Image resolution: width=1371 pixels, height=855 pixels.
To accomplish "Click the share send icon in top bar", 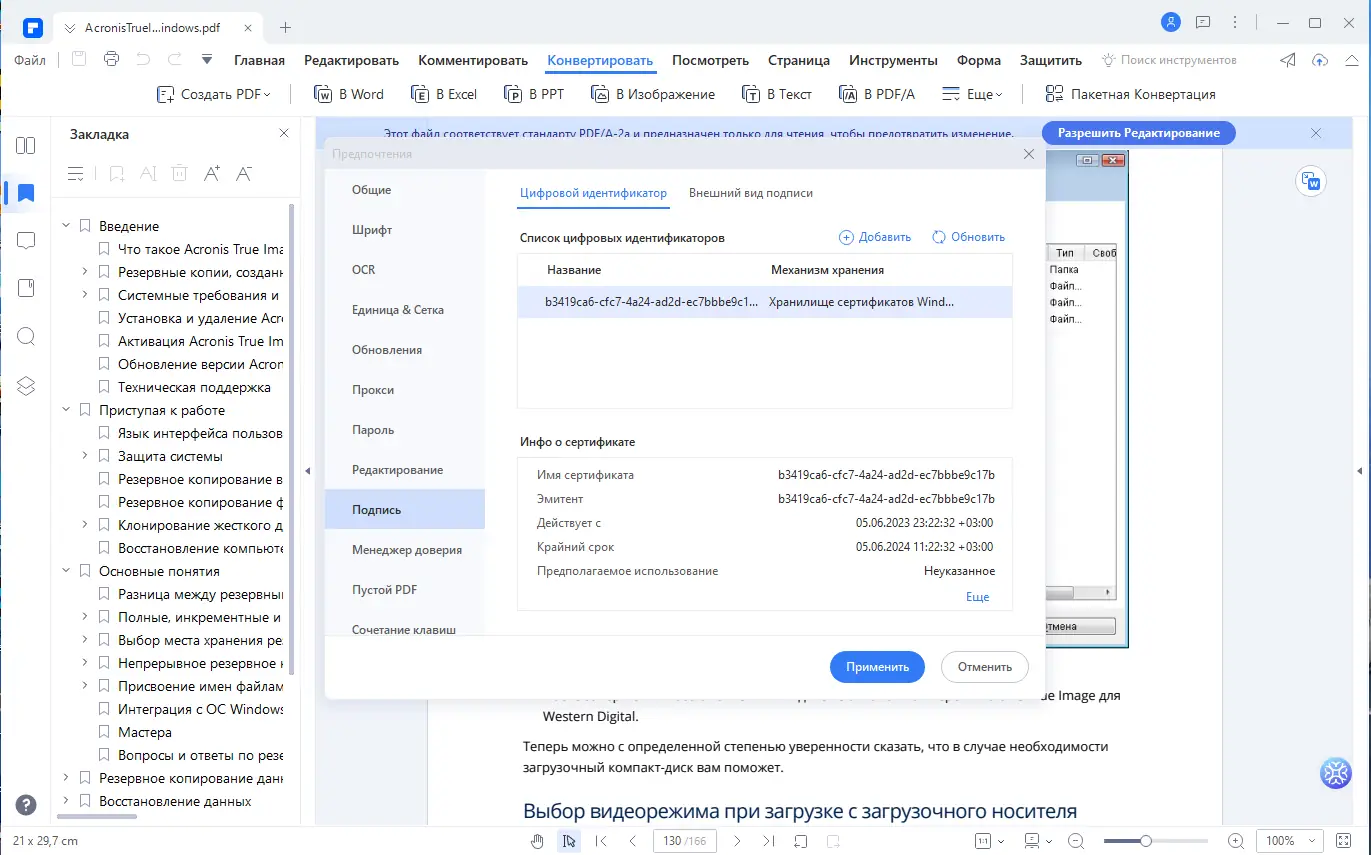I will (1288, 60).
